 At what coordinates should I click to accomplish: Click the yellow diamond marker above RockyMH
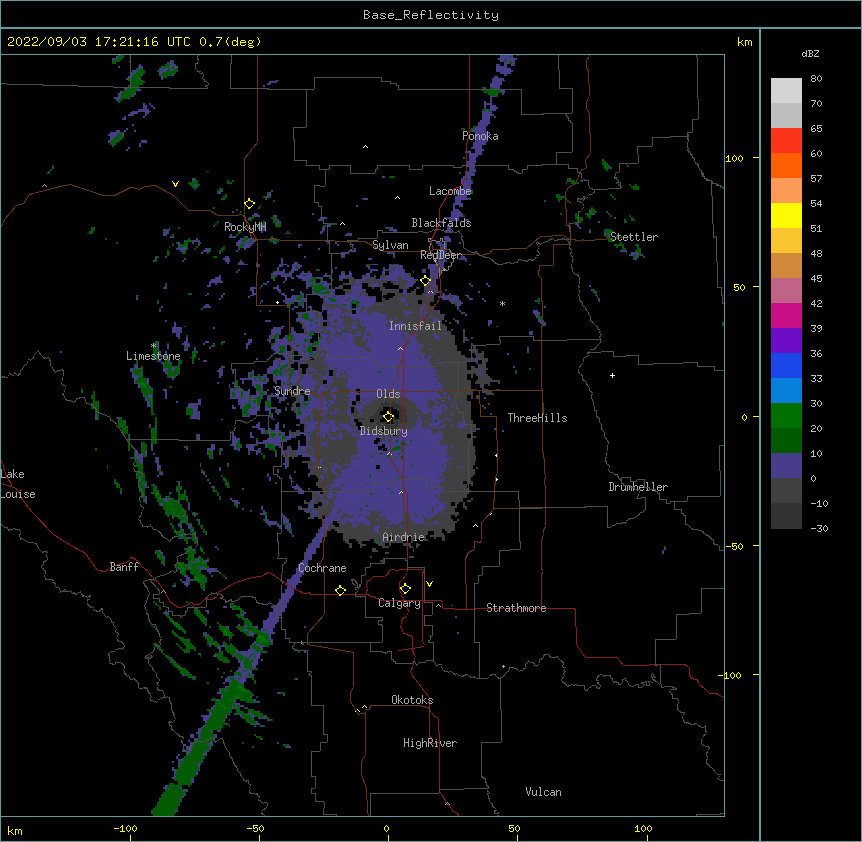point(249,204)
